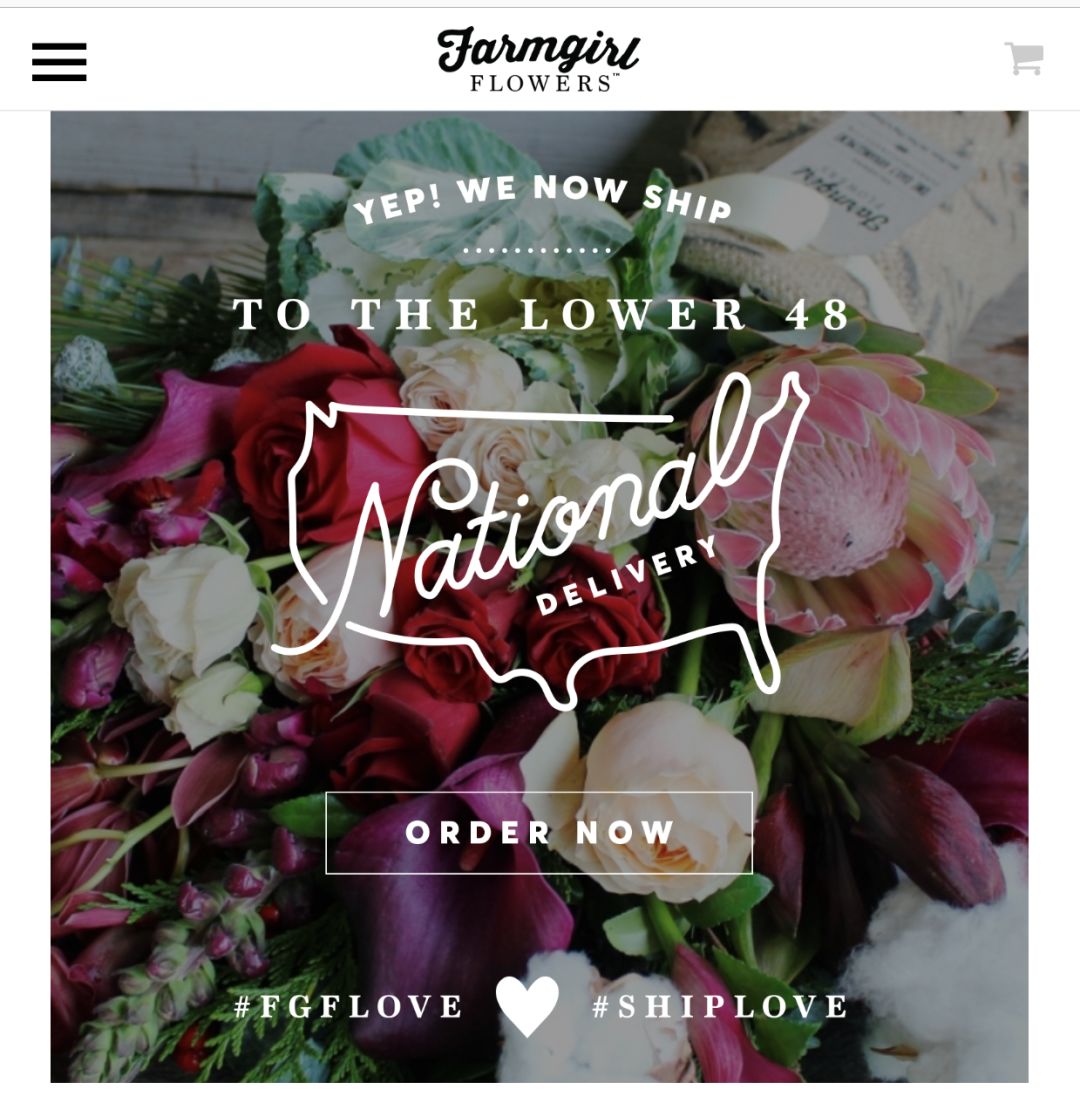This screenshot has height=1096, width=1080.
Task: Click the "FLOWERS" wordmark under the logo
Action: [x=544, y=83]
